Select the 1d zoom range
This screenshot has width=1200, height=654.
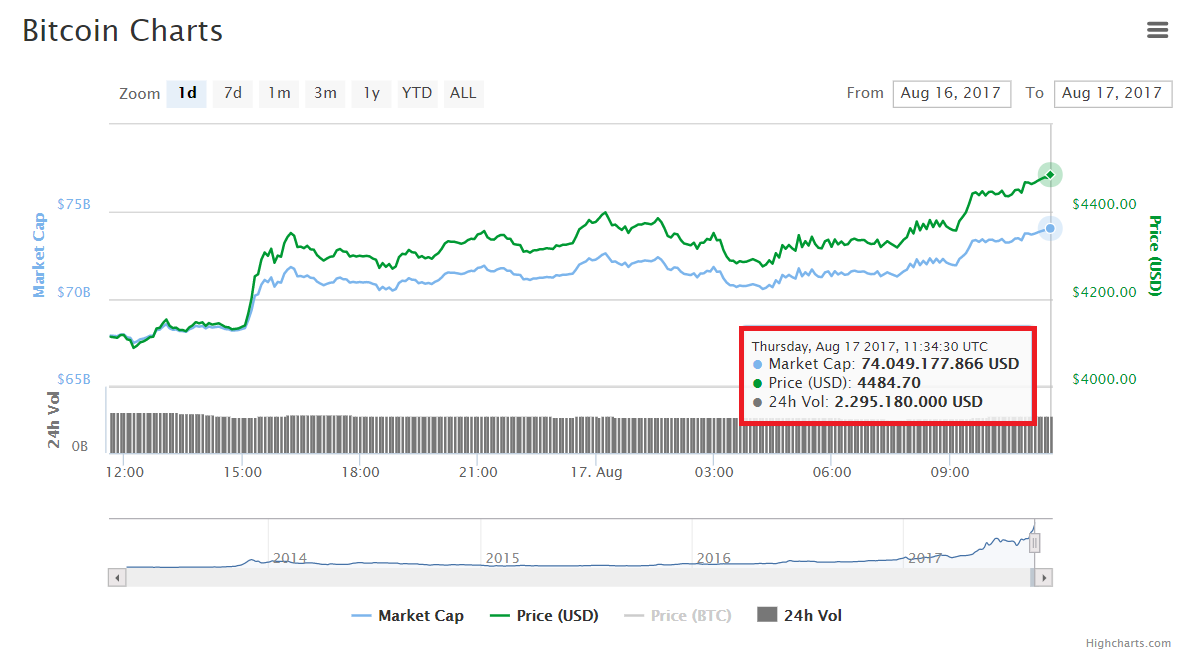(187, 93)
